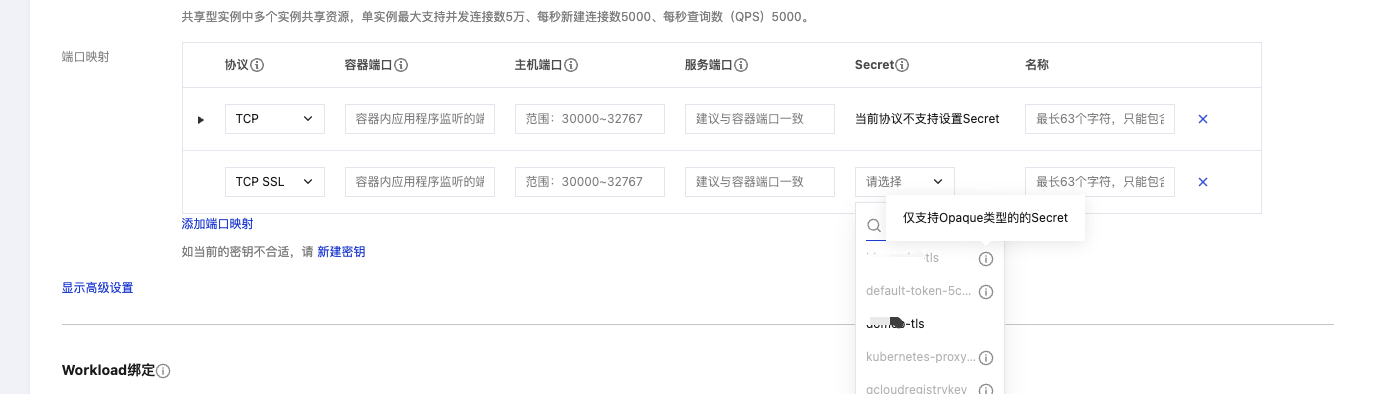Click 新建密钥 link
1380x394 pixels.
pyautogui.click(x=341, y=252)
